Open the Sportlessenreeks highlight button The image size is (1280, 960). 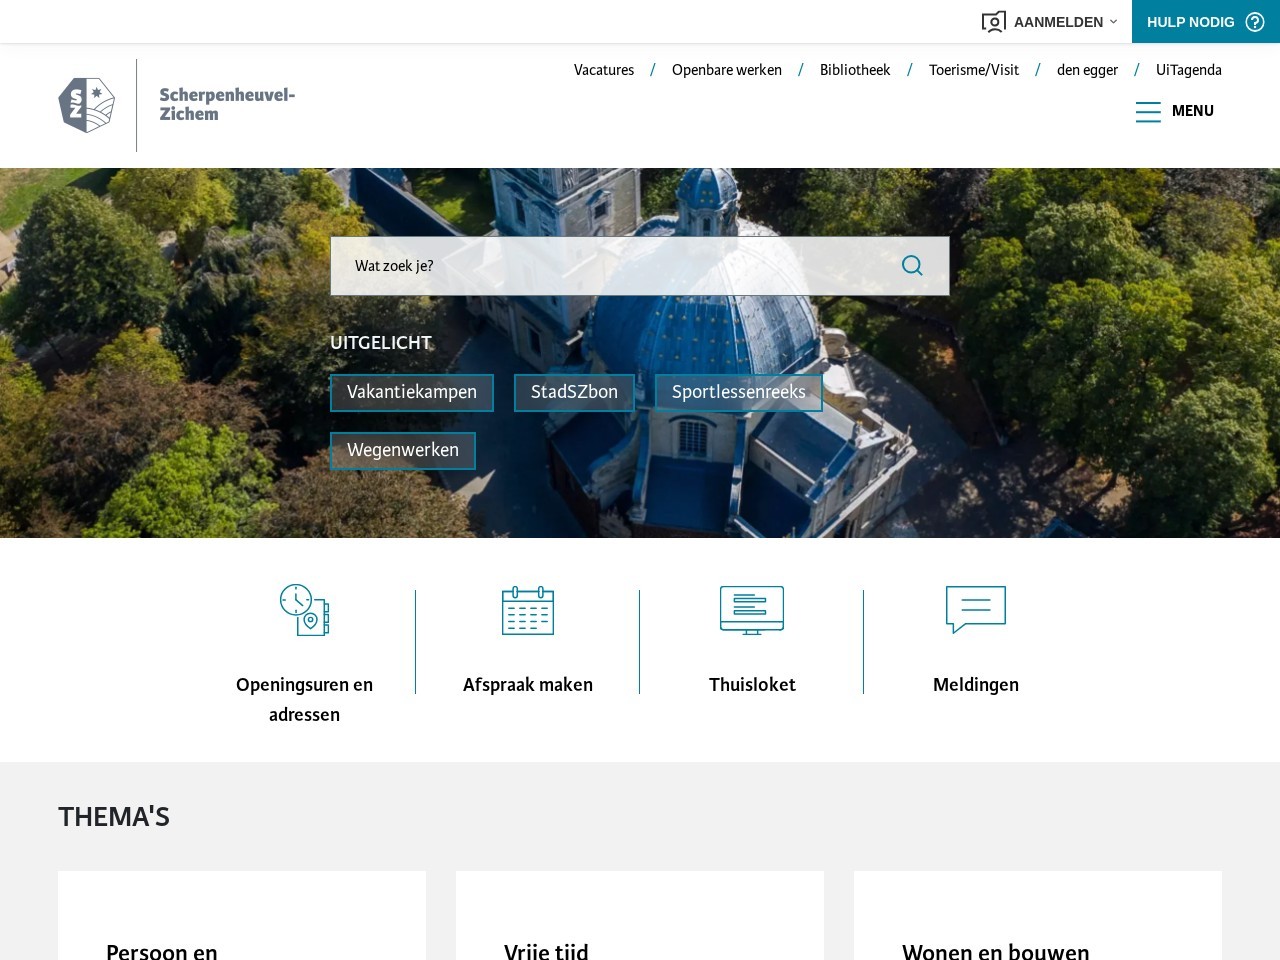coord(739,393)
